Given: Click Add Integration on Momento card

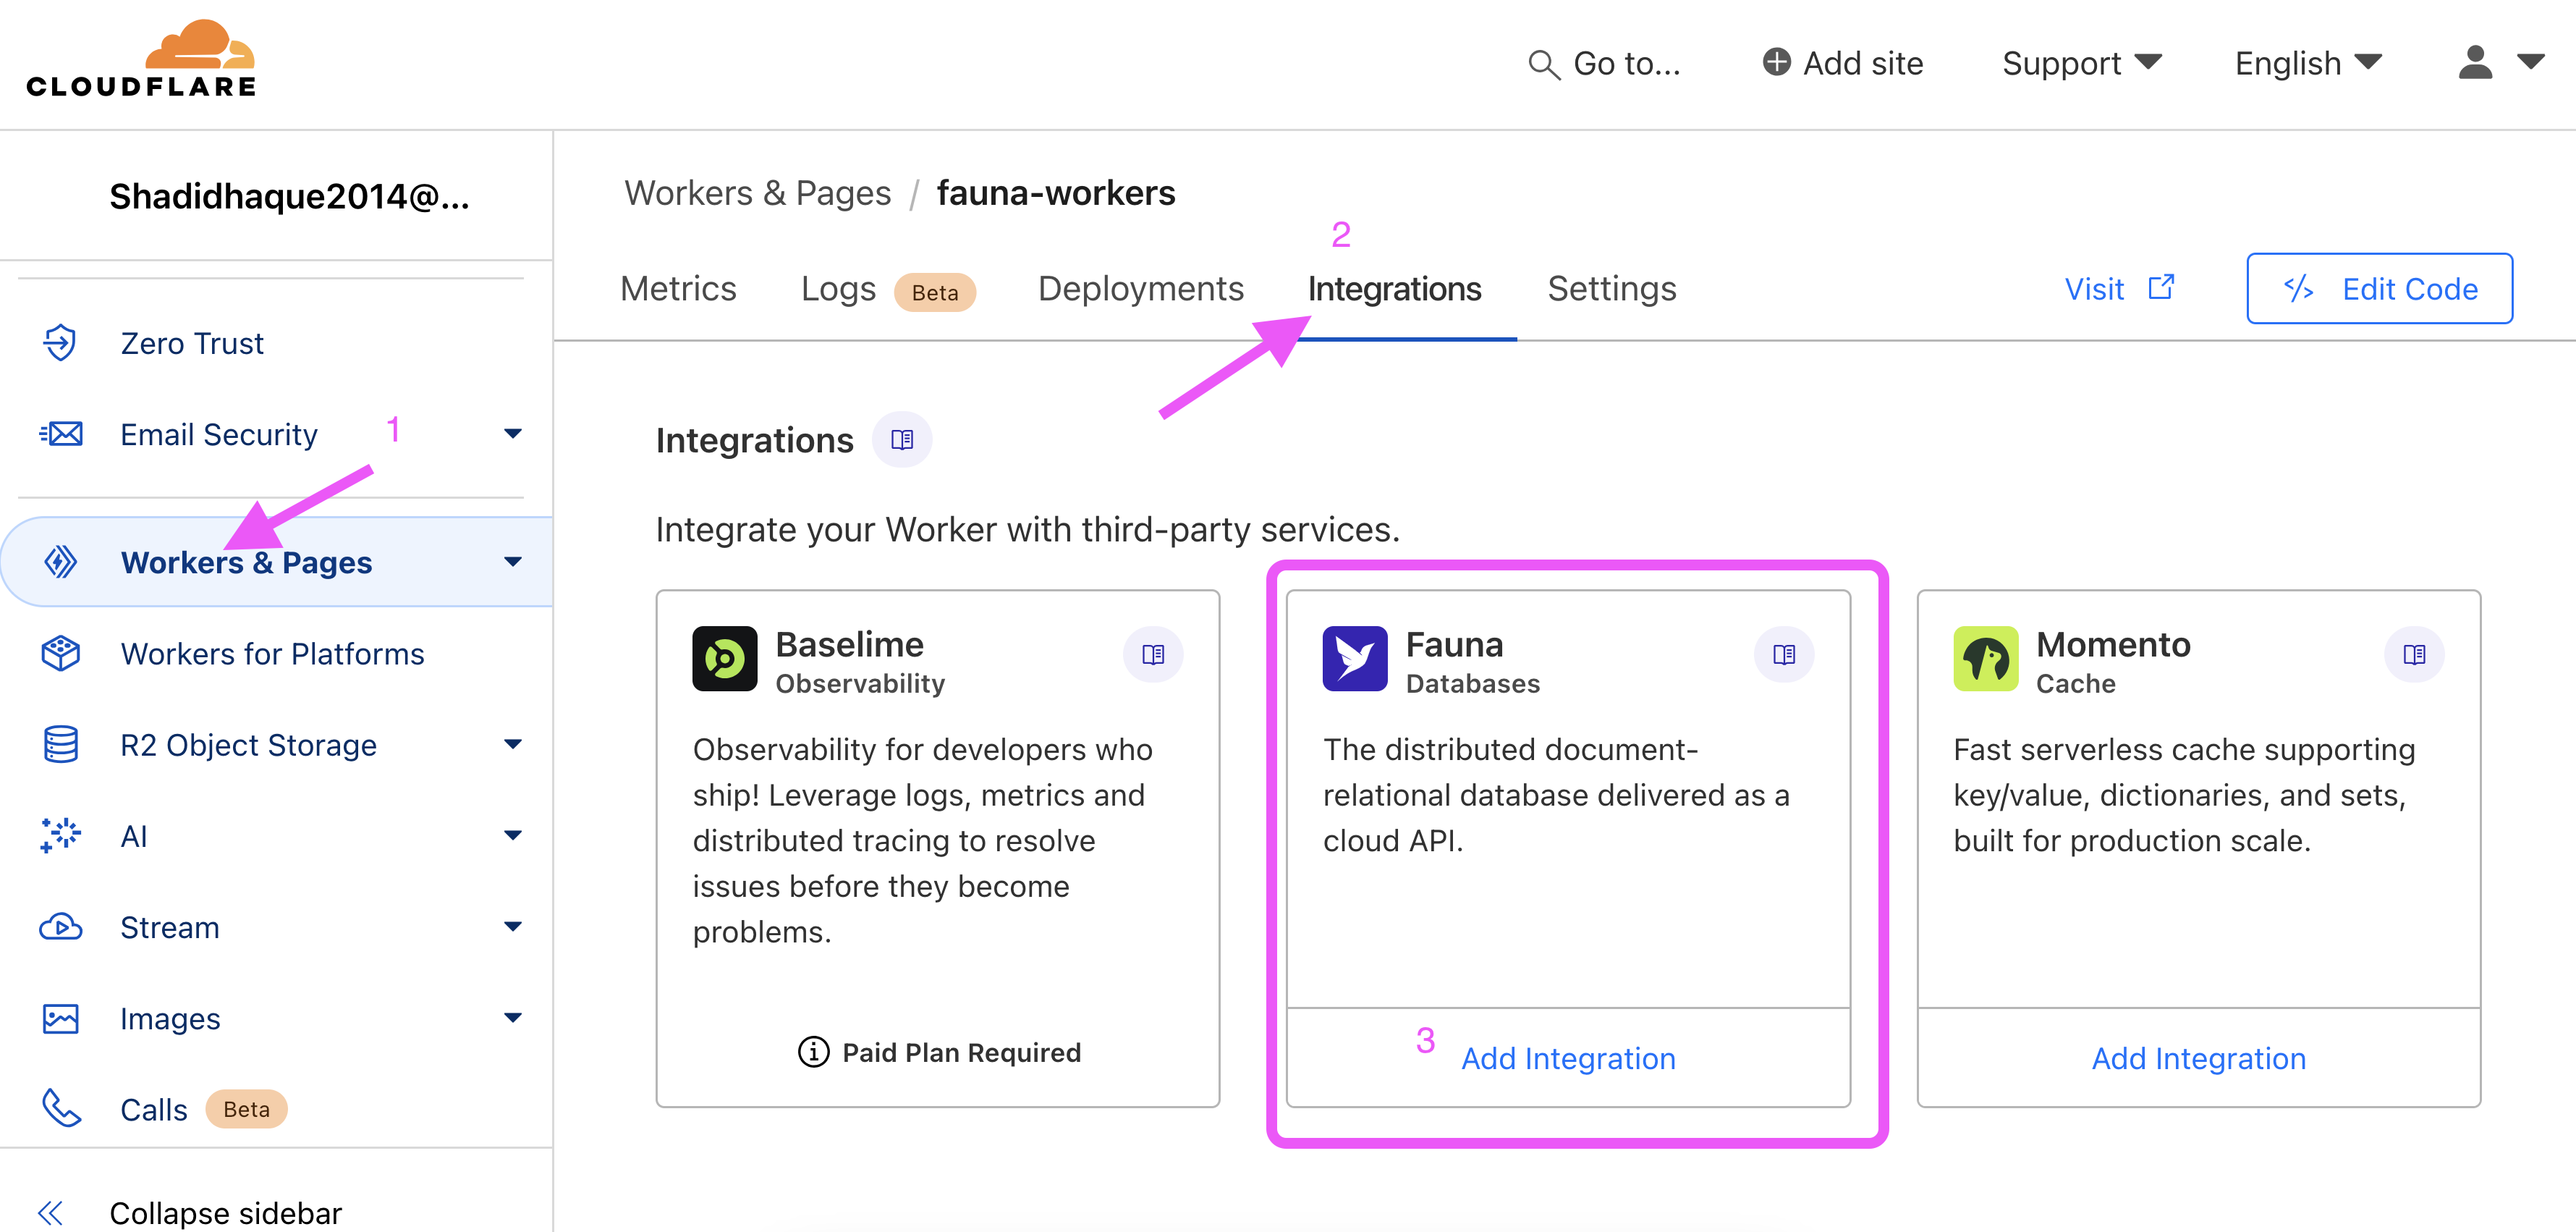Looking at the screenshot, I should (x=2199, y=1058).
